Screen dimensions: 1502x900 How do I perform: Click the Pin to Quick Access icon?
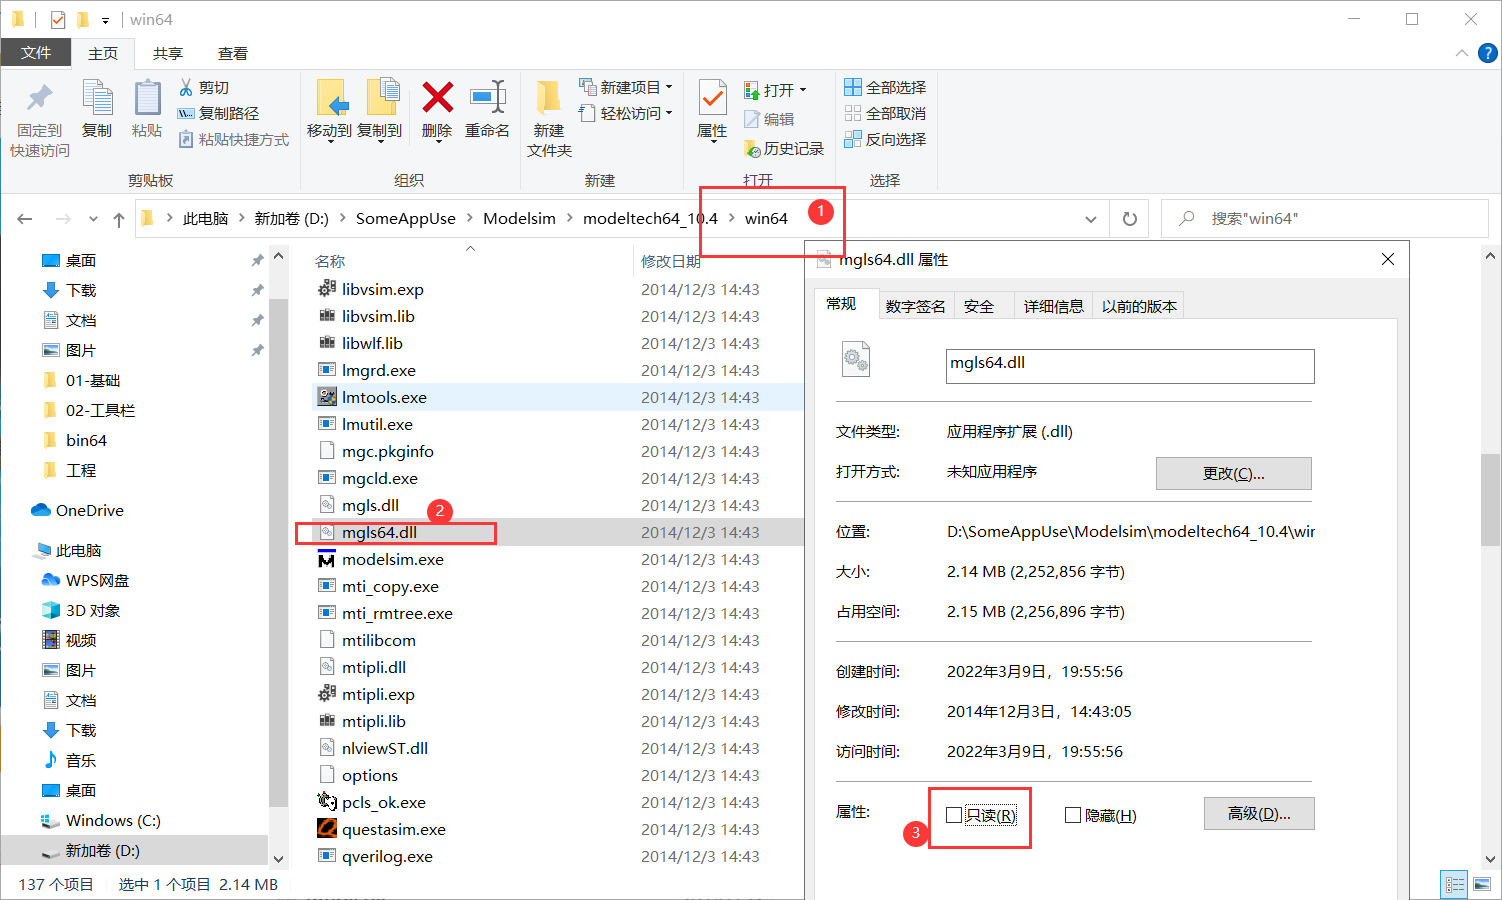tap(40, 98)
